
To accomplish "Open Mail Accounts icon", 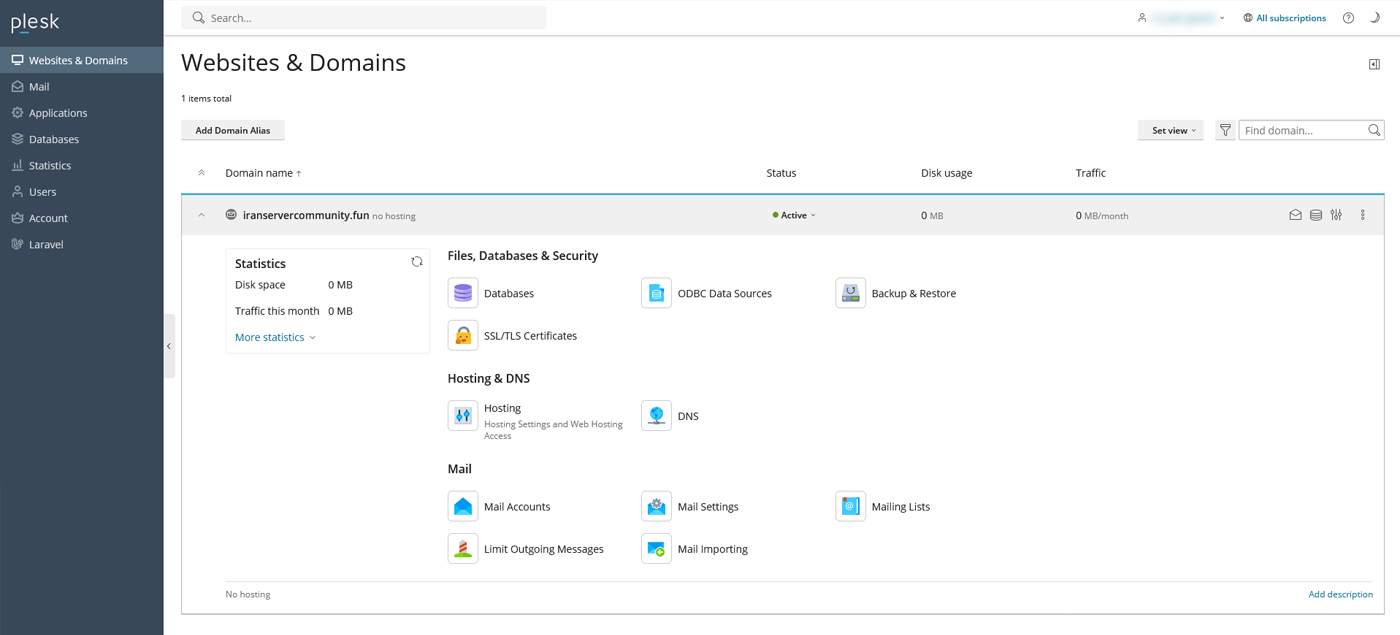I will click(463, 507).
